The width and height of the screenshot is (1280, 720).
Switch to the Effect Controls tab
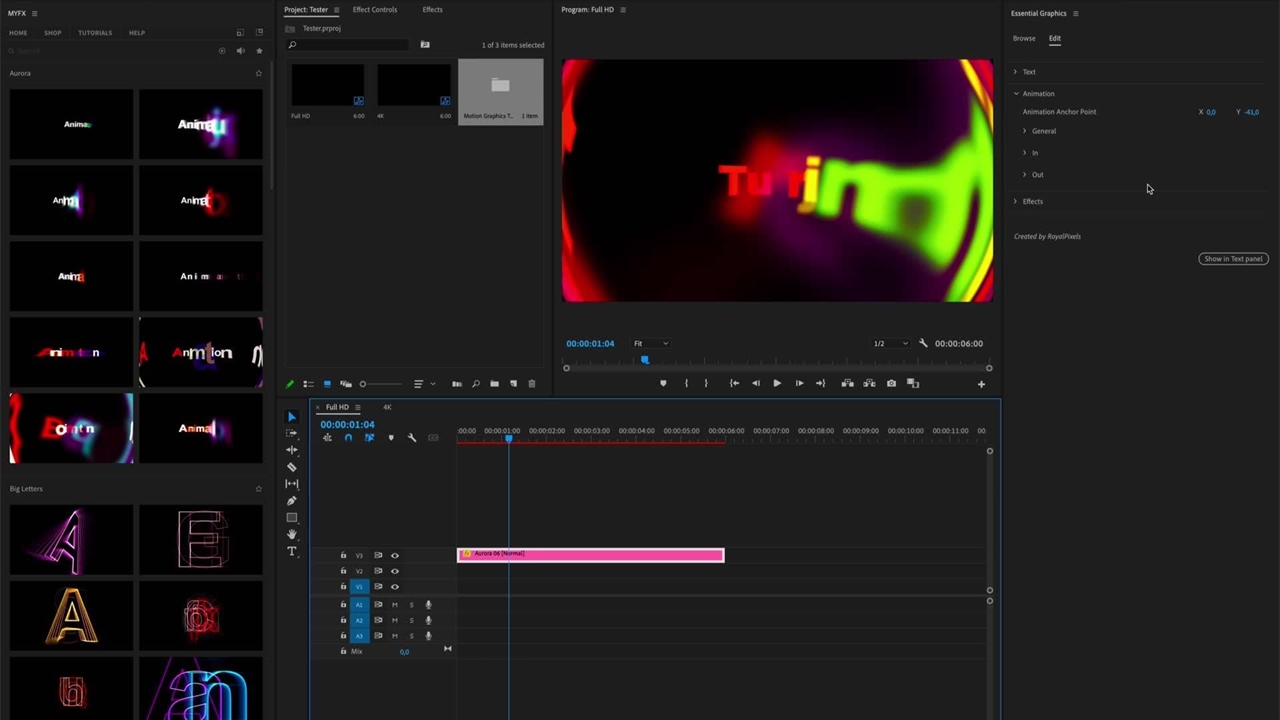(374, 10)
